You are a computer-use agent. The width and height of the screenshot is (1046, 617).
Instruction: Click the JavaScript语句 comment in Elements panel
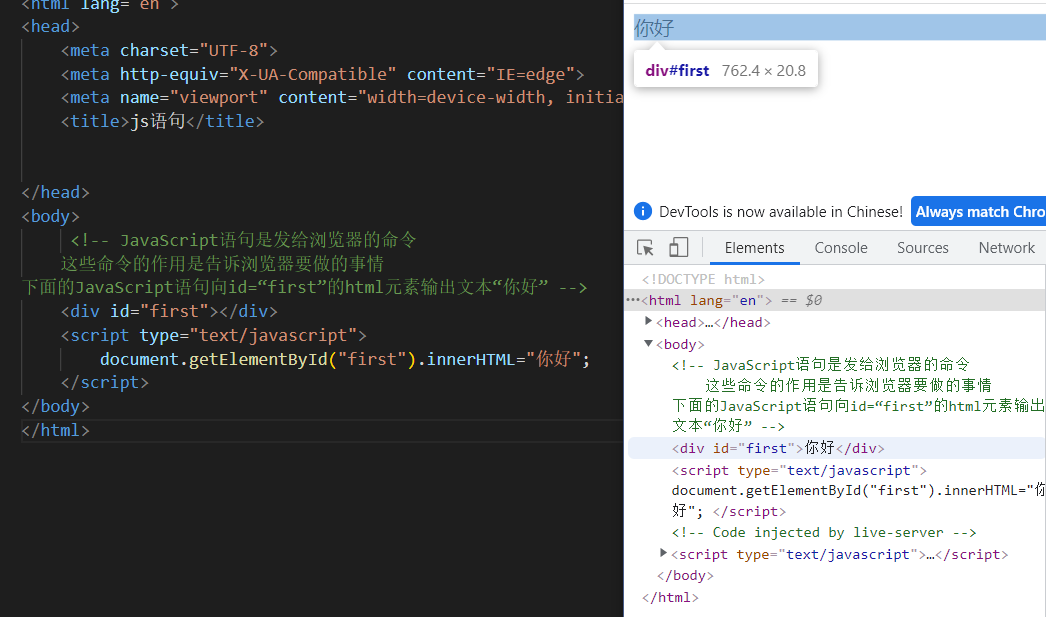click(858, 395)
